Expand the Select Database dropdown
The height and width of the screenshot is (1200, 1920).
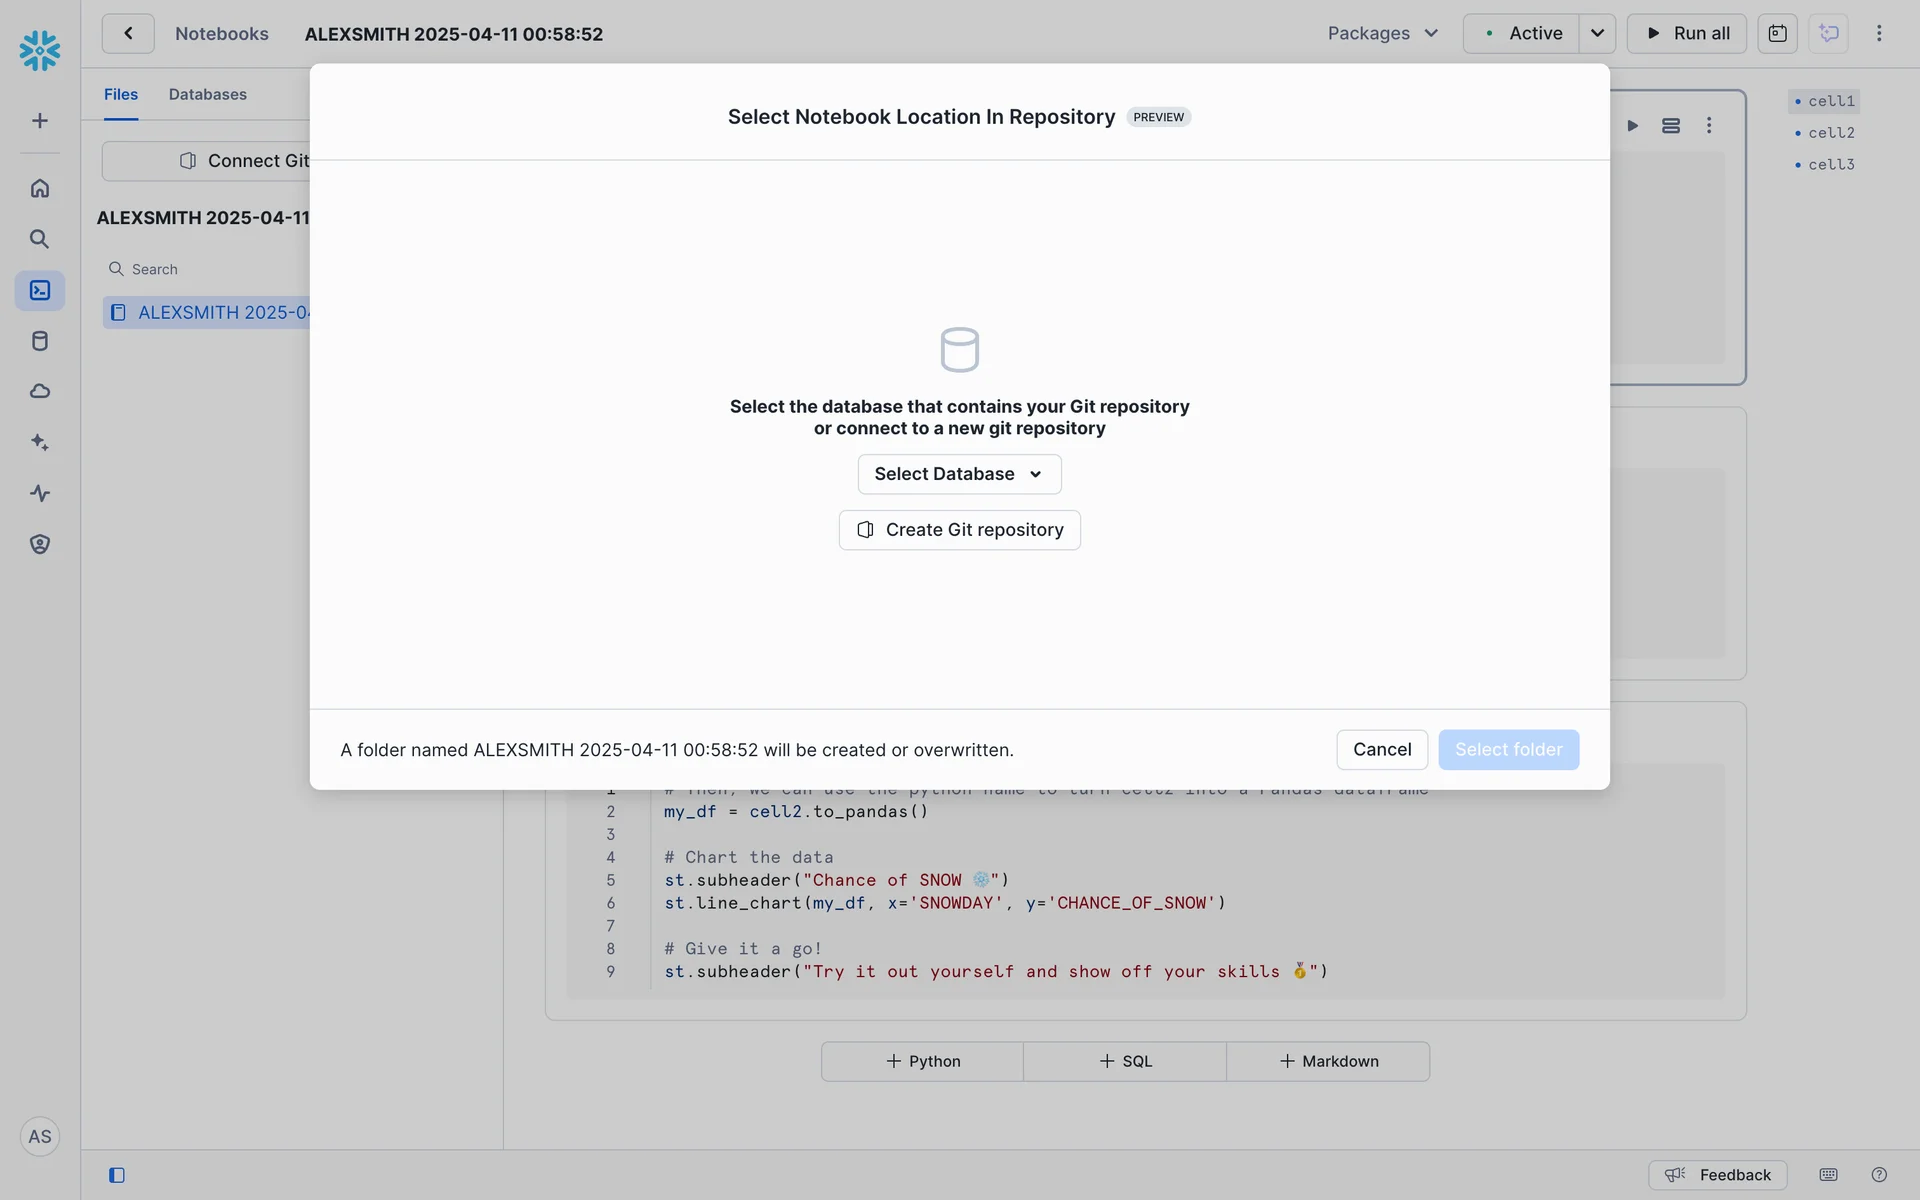[959, 474]
